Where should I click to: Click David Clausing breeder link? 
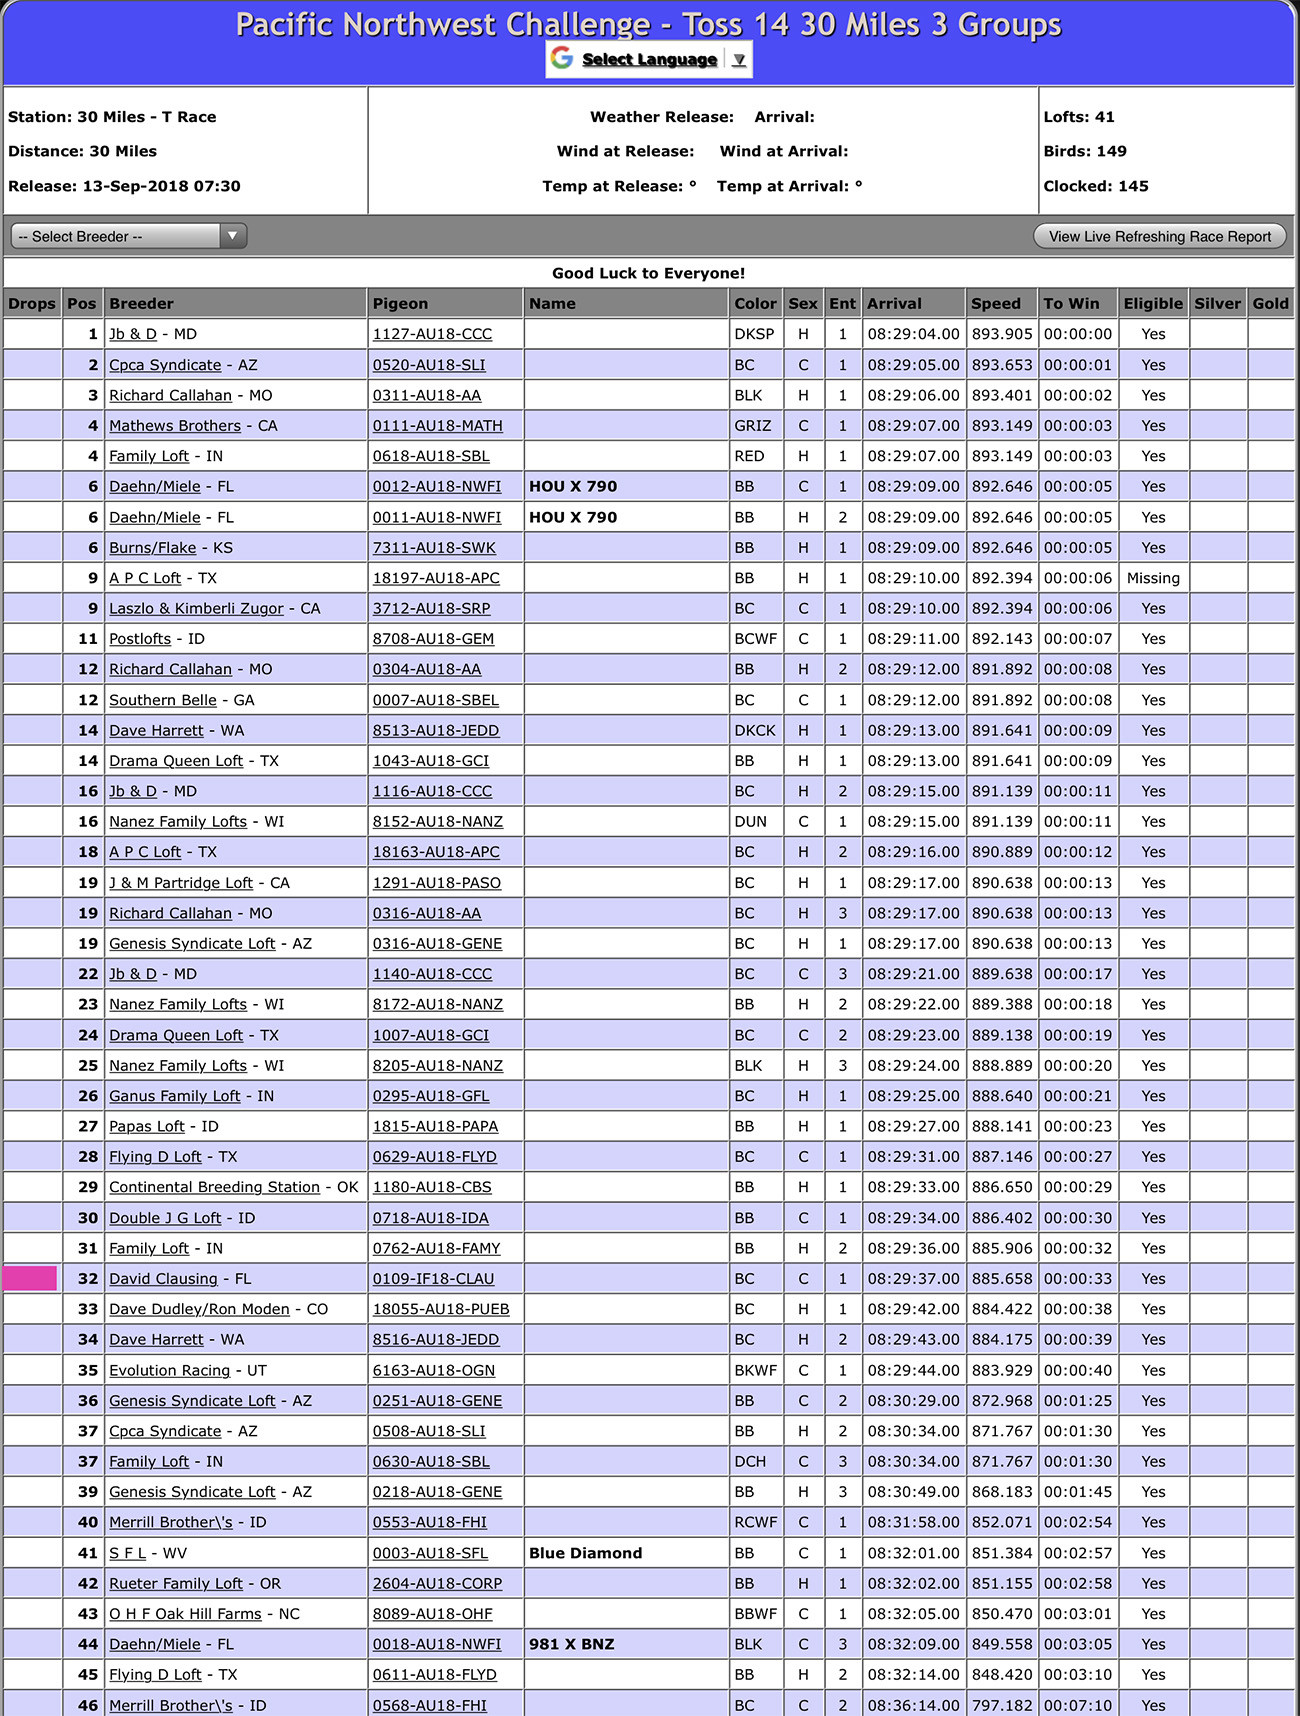point(163,1279)
